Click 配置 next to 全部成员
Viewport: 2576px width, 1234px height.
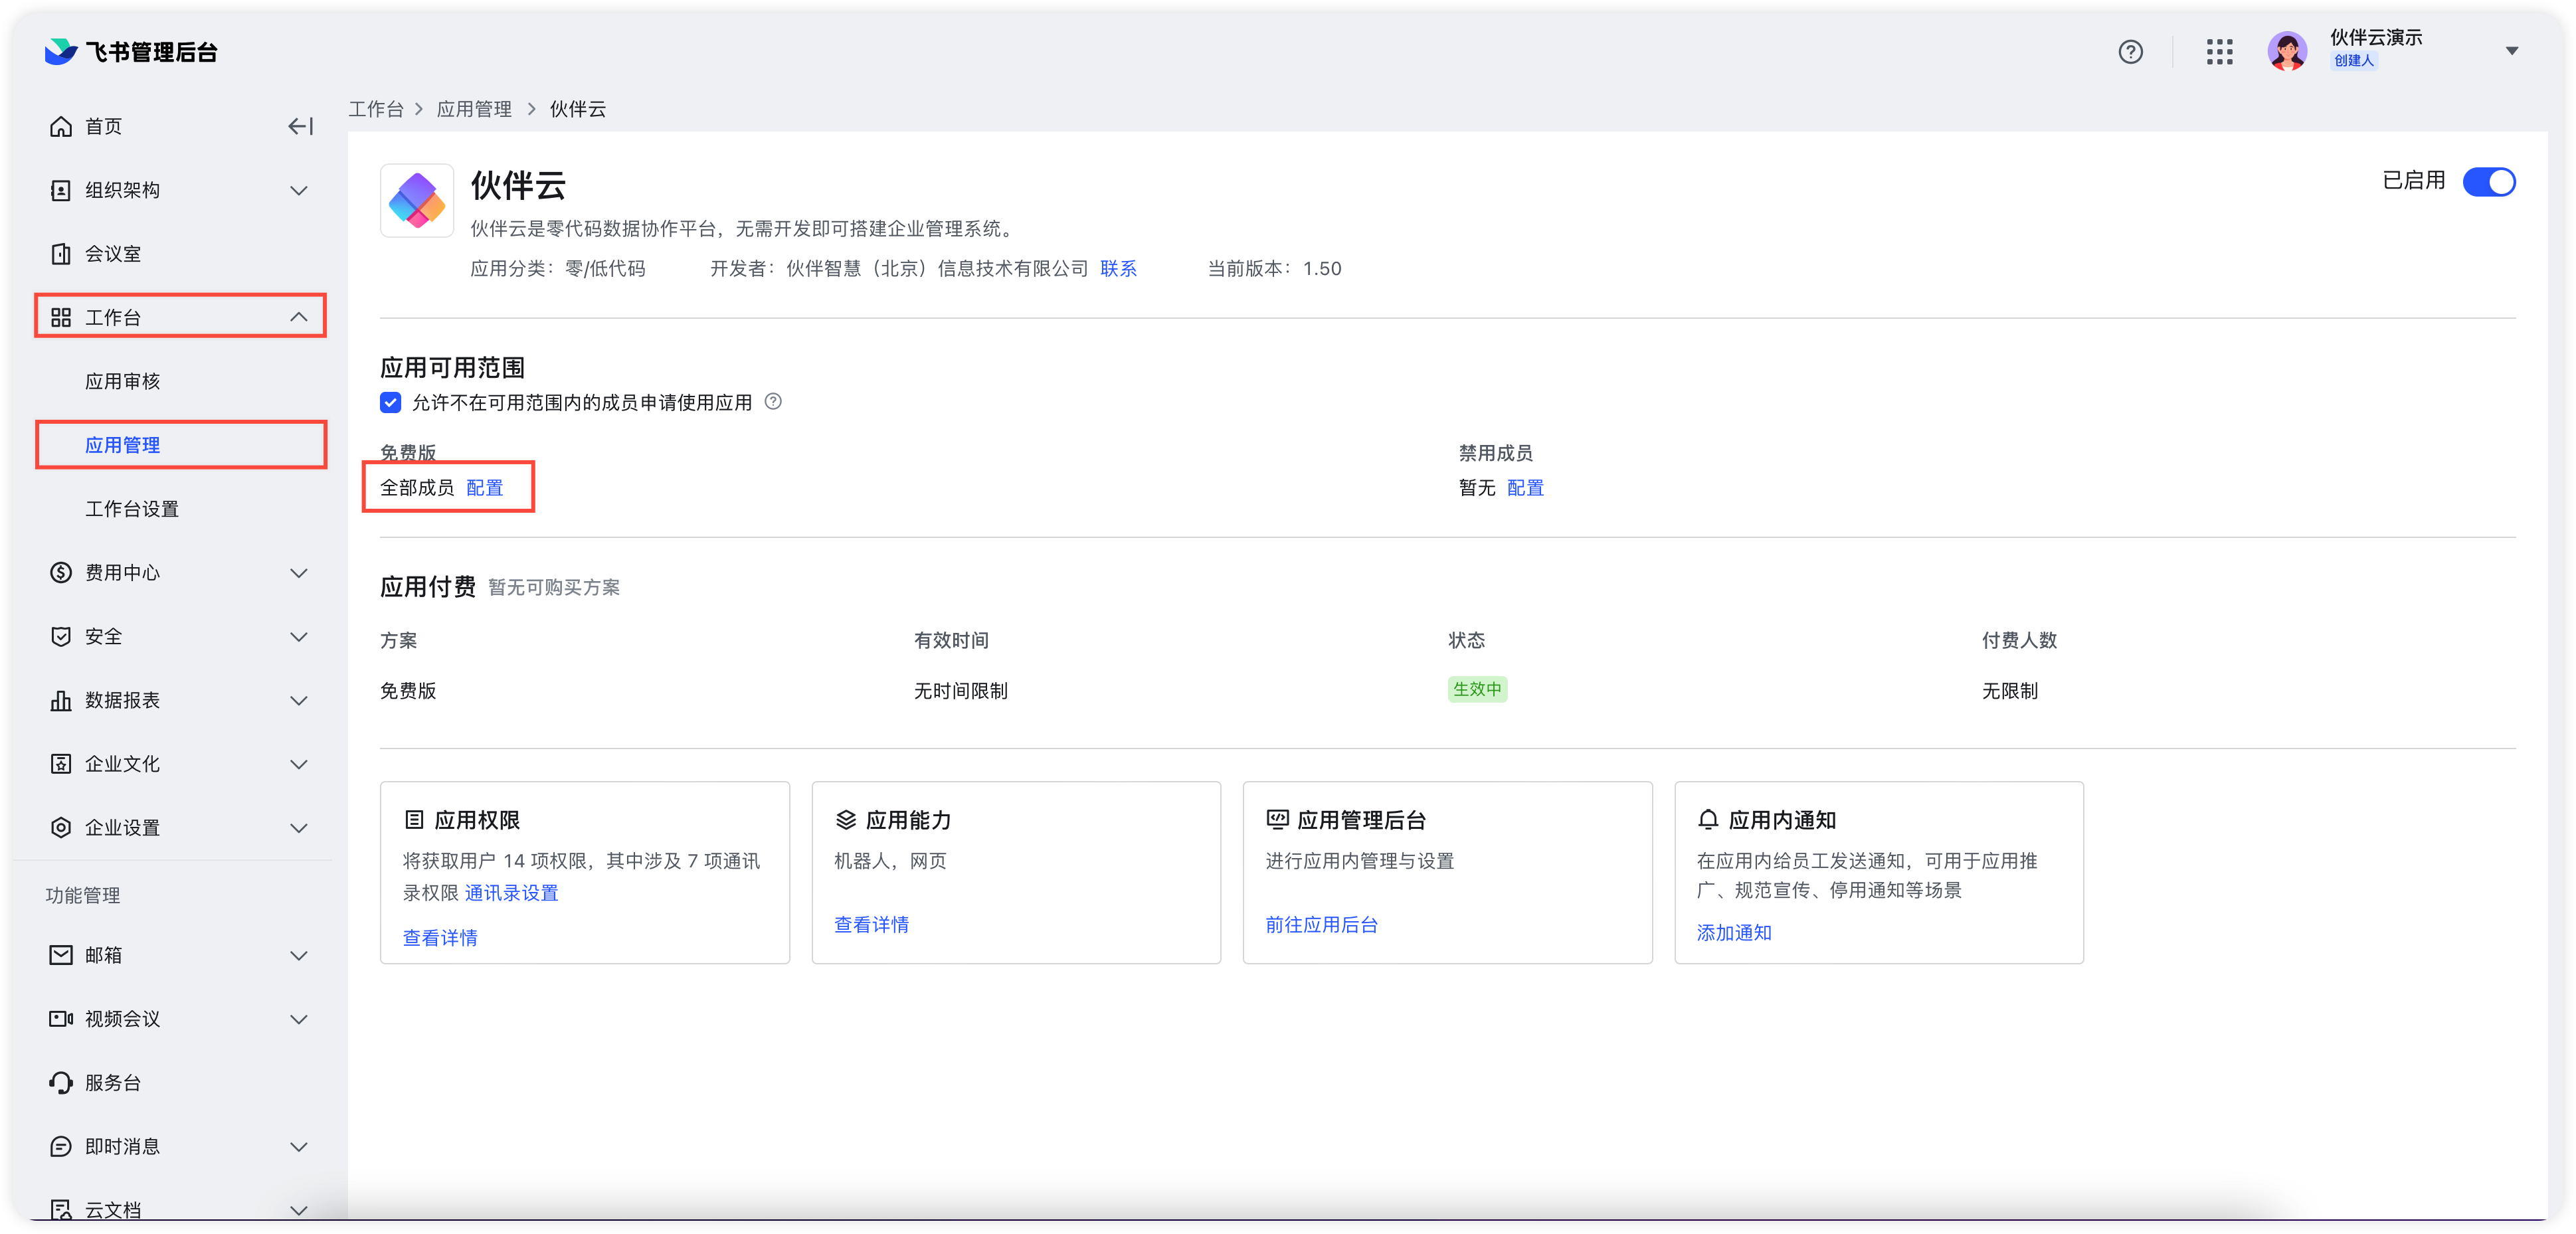484,488
